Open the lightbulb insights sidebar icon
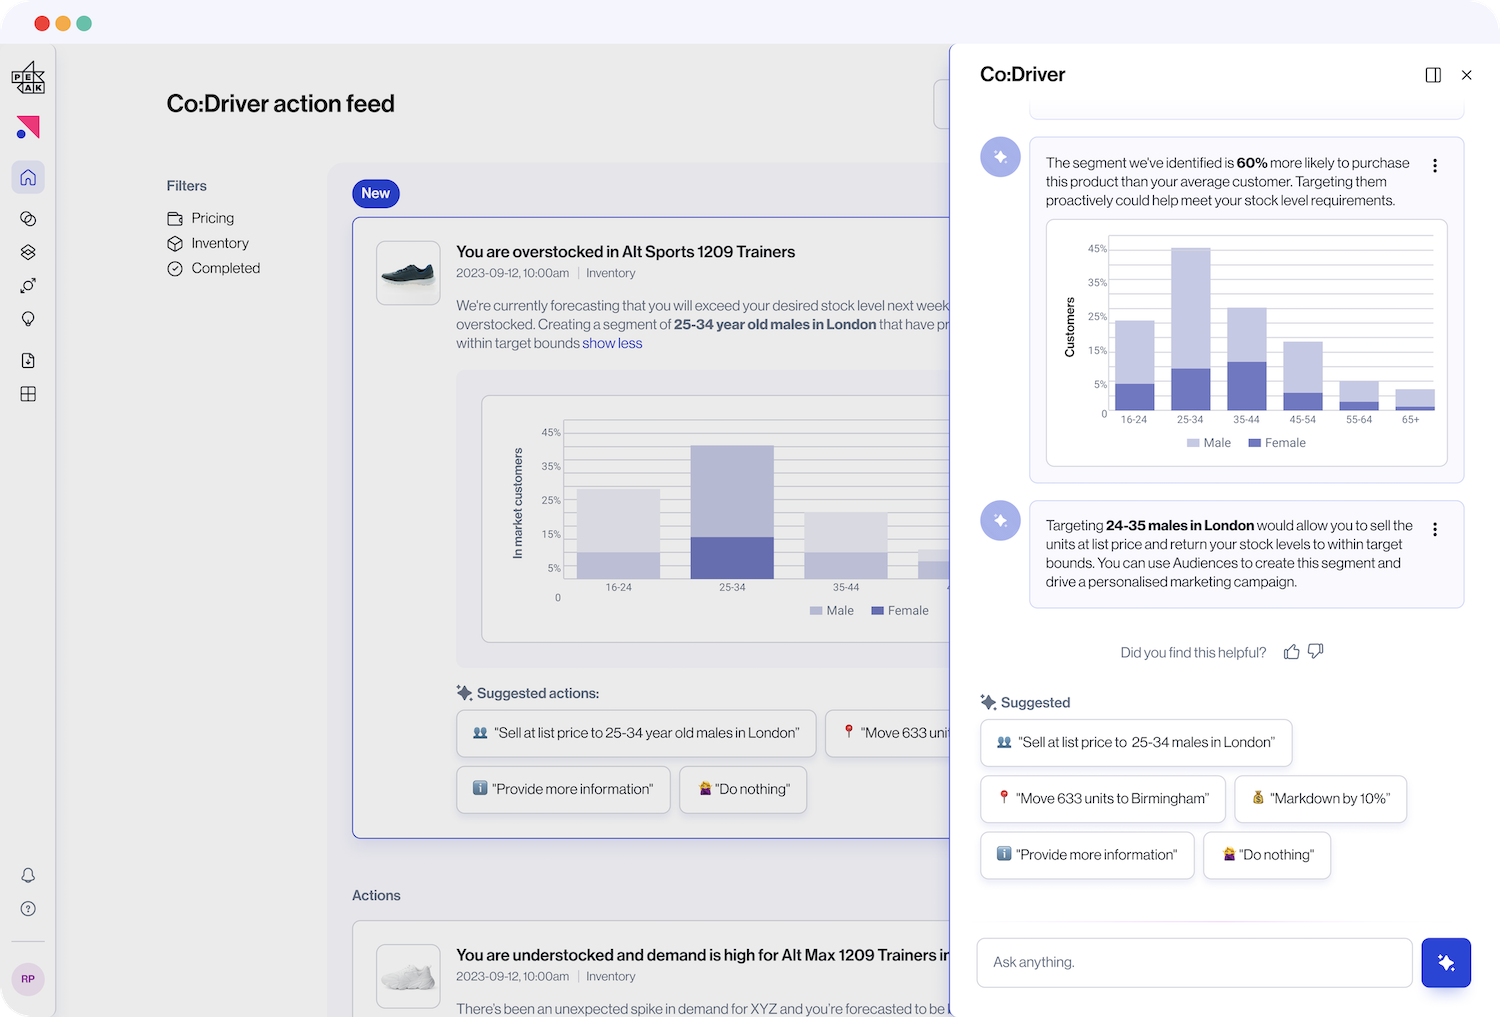Viewport: 1500px width, 1017px height. tap(28, 319)
